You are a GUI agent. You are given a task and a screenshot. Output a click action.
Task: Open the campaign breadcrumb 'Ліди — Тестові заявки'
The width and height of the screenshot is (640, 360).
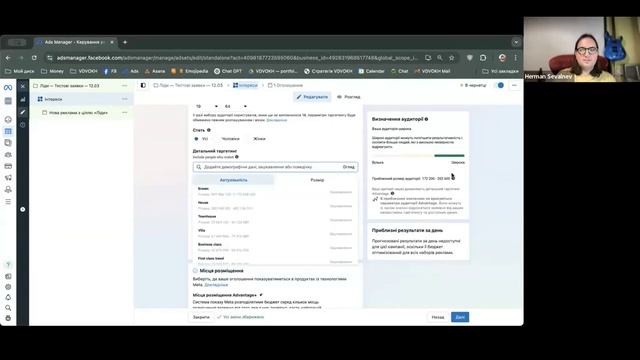click(x=188, y=85)
